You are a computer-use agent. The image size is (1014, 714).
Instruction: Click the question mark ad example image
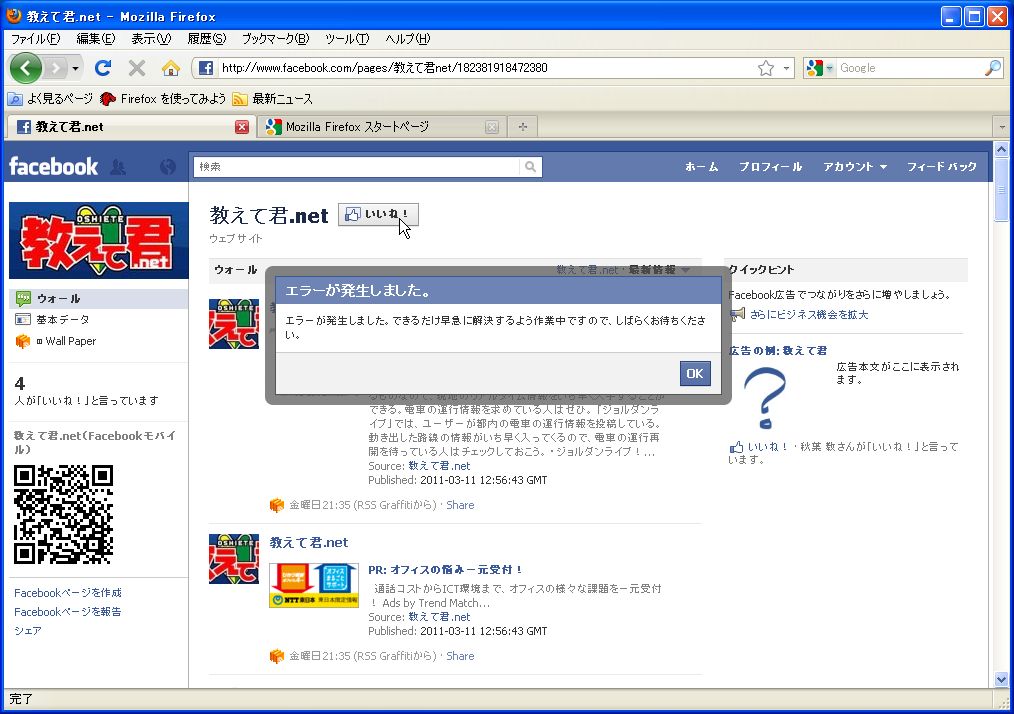coord(765,398)
